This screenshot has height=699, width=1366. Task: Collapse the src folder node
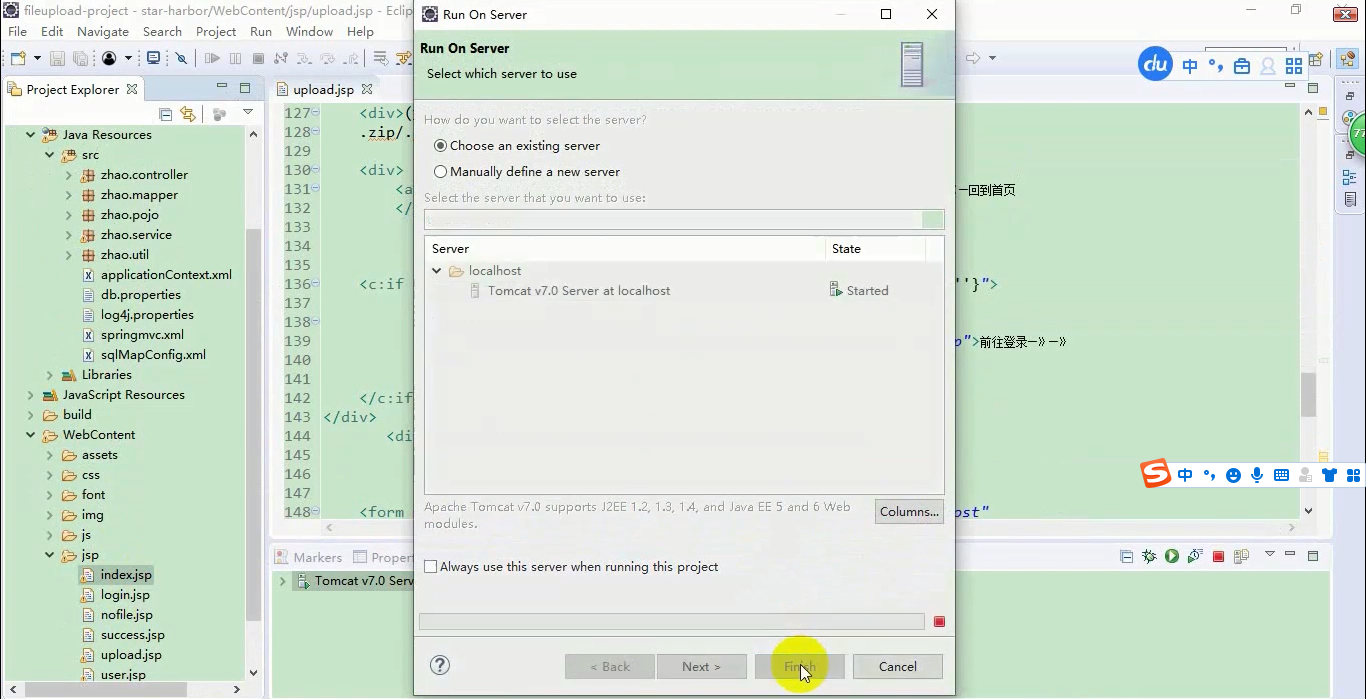tap(49, 155)
